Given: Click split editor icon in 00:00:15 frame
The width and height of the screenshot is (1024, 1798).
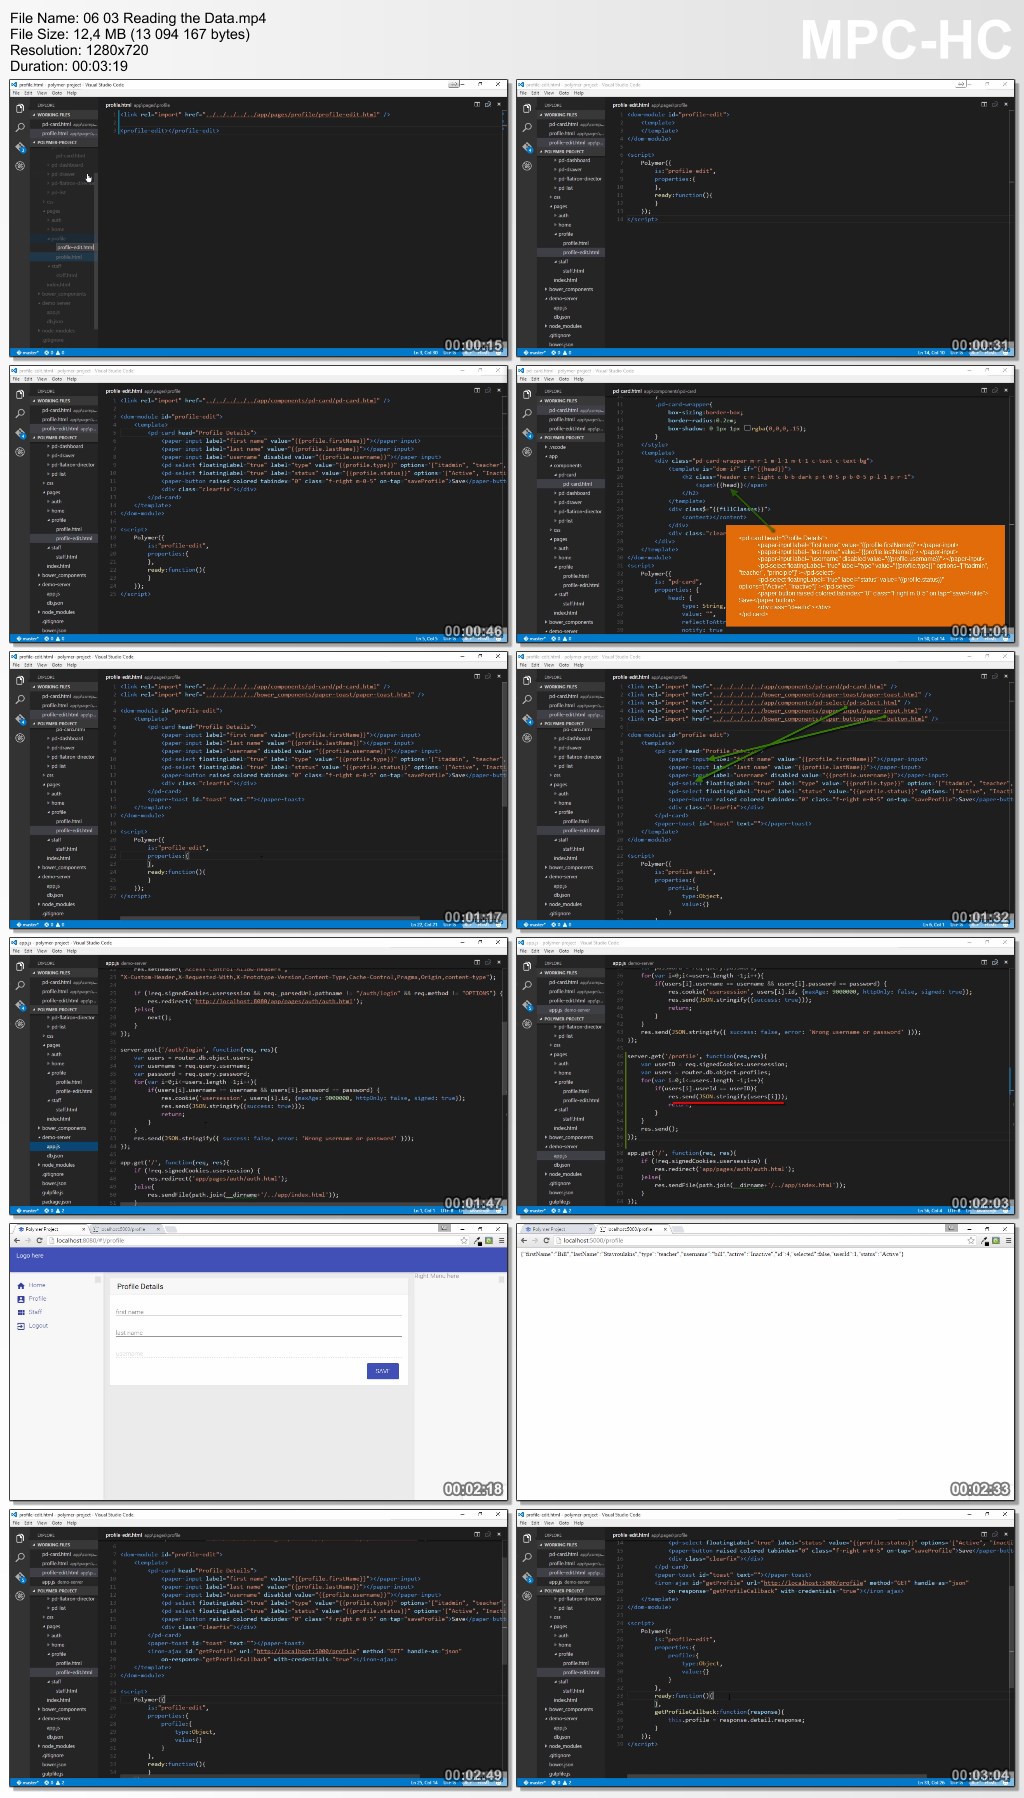Looking at the screenshot, I should (477, 104).
